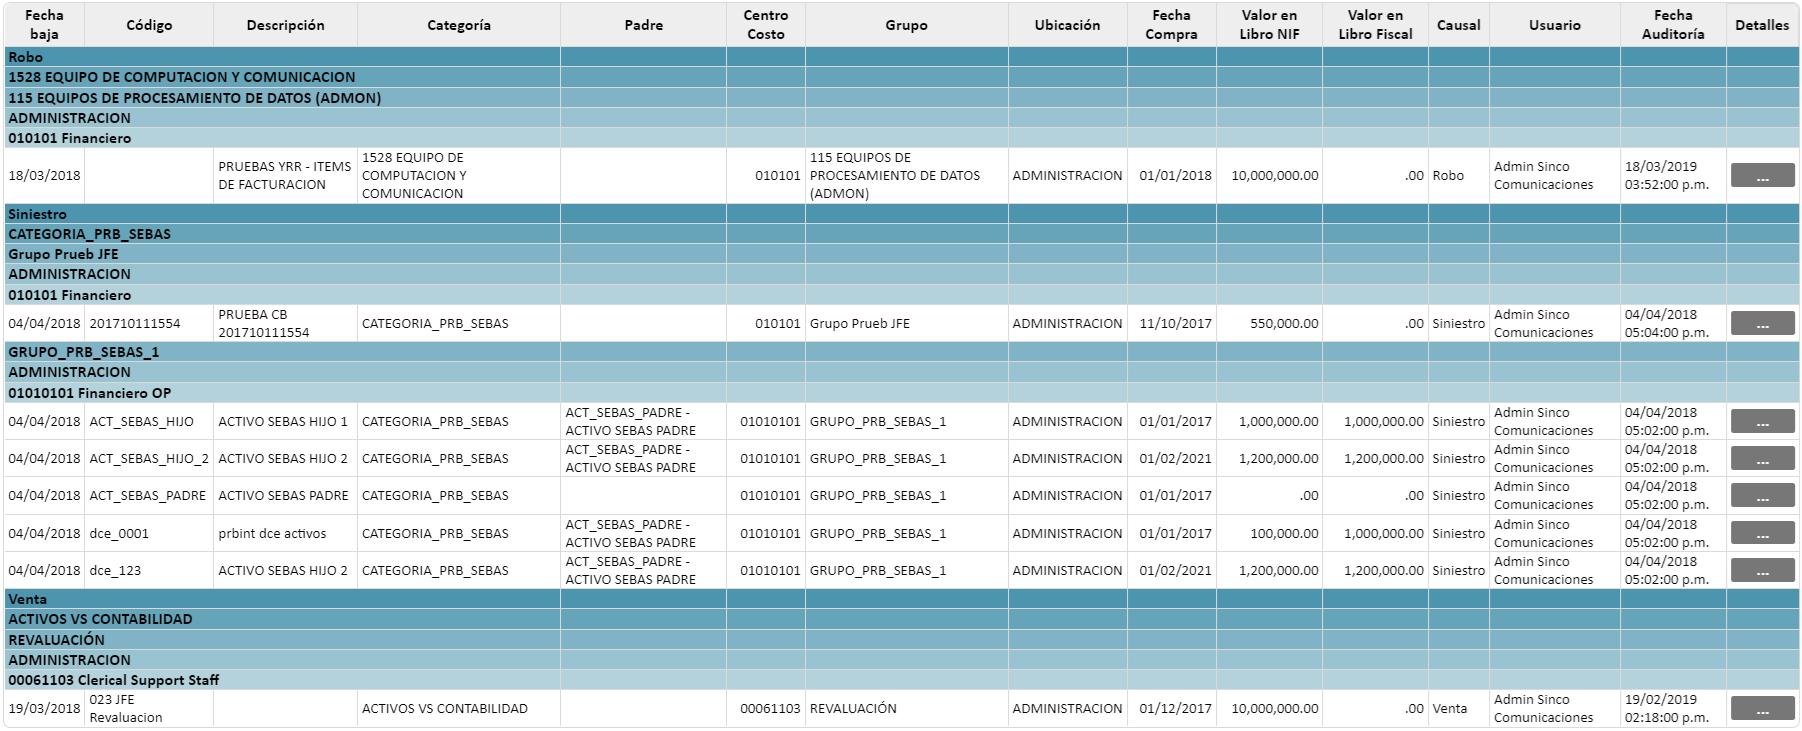This screenshot has width=1802, height=731.
Task: Open details for ACT_SEBAS_PADRE row
Action: [x=1762, y=495]
